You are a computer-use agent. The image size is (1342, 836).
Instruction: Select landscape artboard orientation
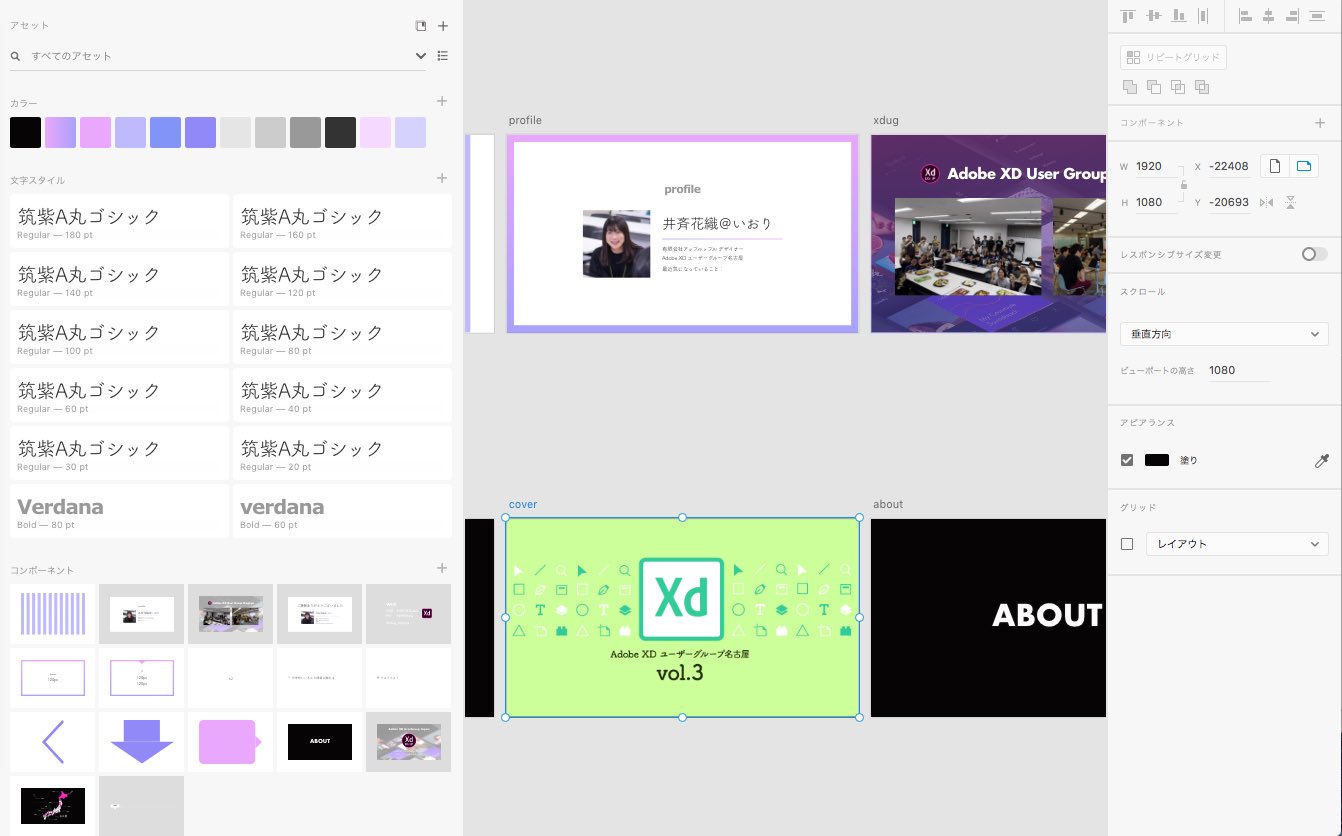(1303, 166)
